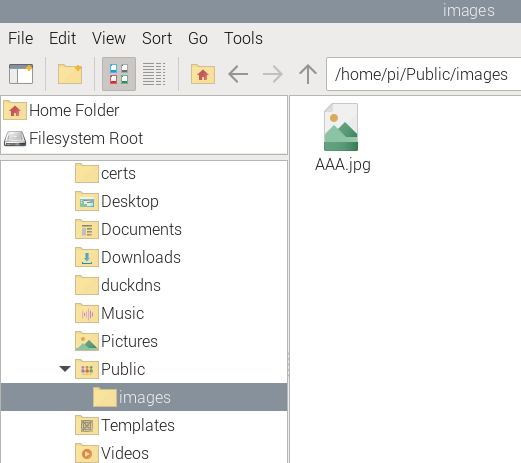
Task: Switch to icon view mode
Action: tap(119, 74)
